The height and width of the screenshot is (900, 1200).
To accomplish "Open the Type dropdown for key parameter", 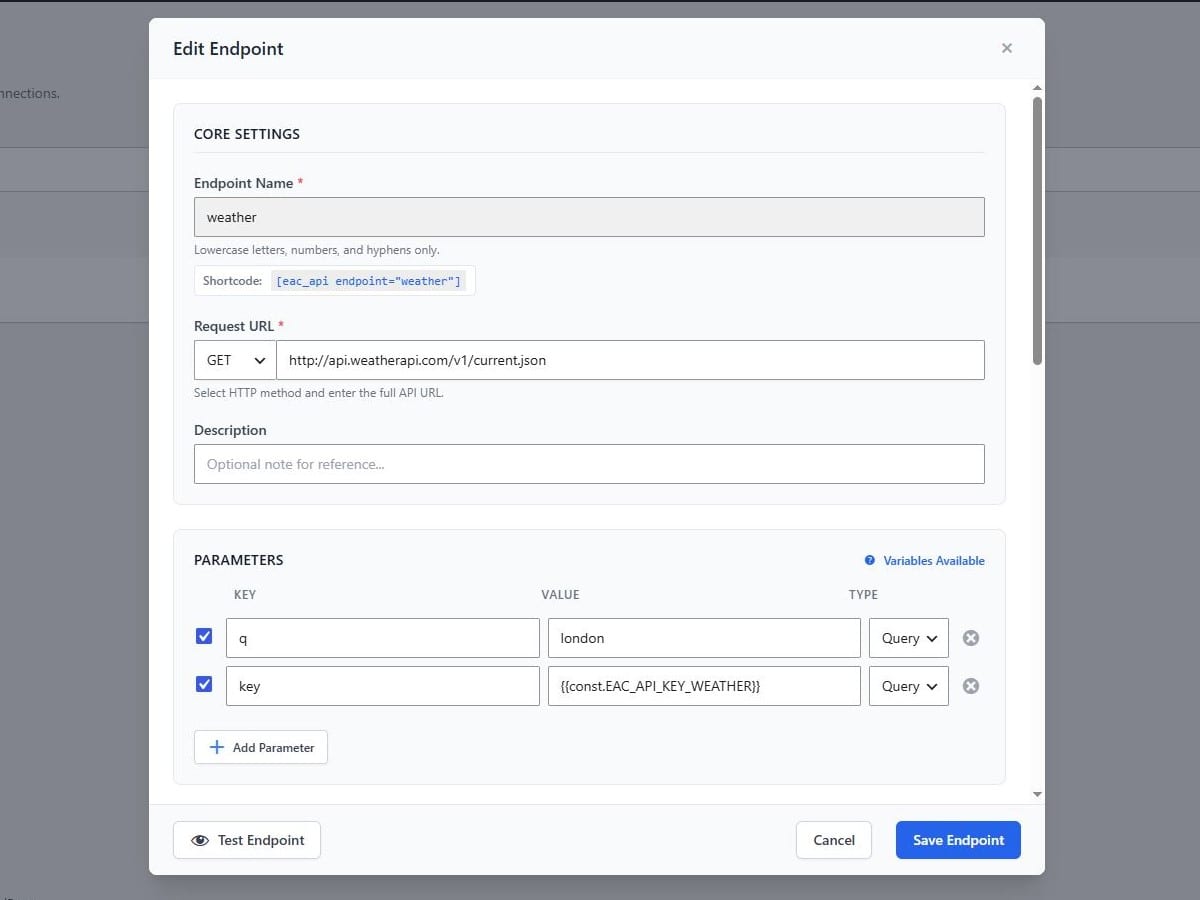I will [909, 686].
